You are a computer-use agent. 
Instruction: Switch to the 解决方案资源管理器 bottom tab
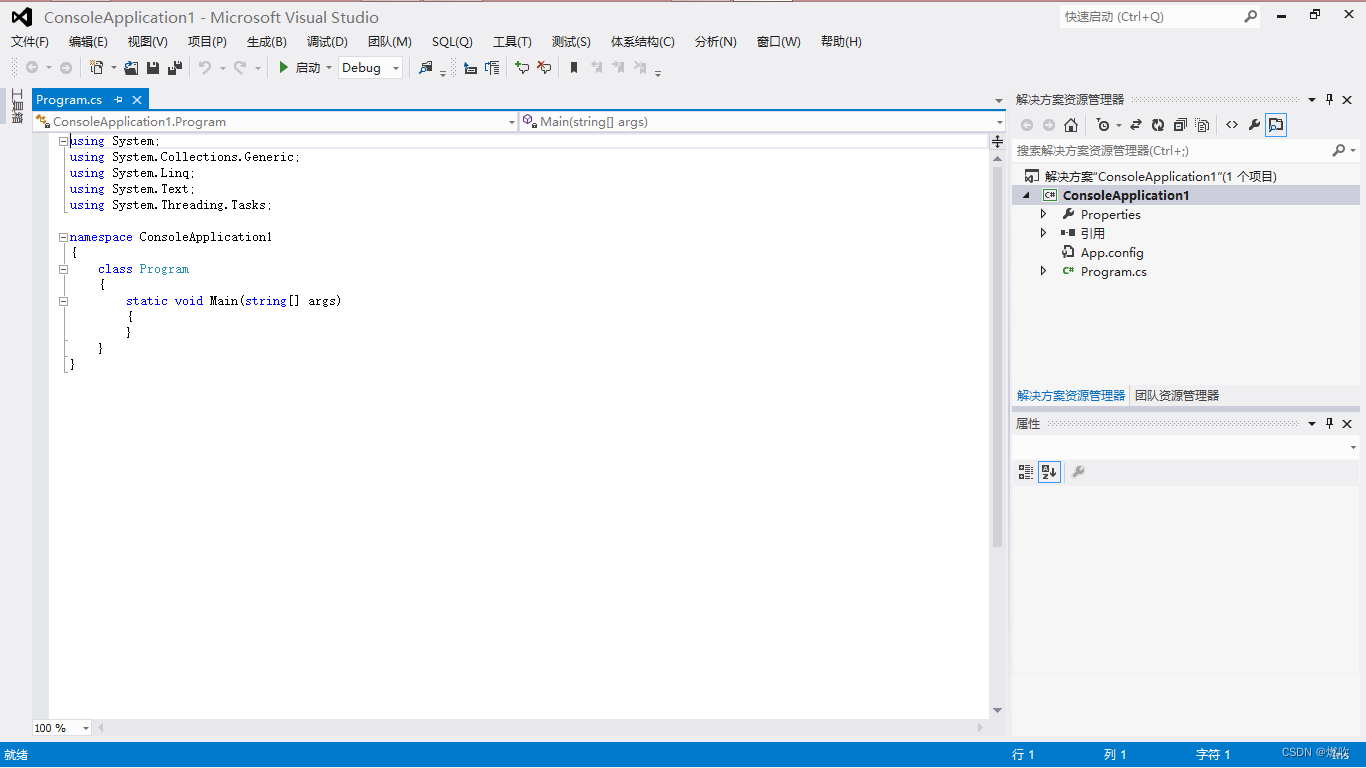[1071, 396]
